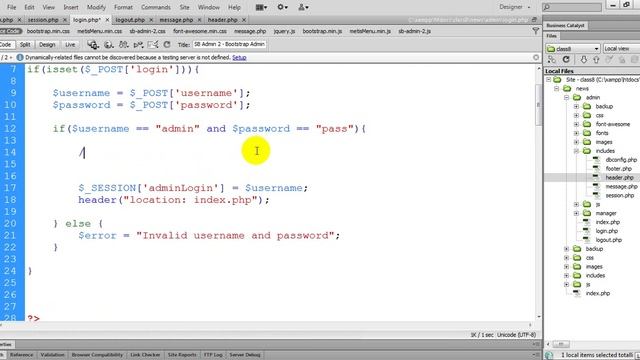Screen dimensions: 640x360
Task: Switch to the message.php document tab
Action: [176, 20]
